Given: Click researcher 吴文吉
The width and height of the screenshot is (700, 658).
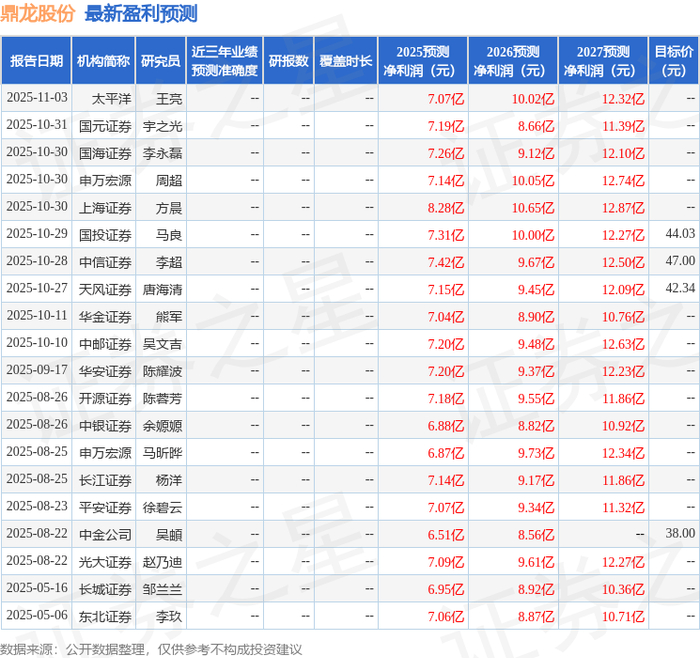Looking at the screenshot, I should [x=162, y=344].
